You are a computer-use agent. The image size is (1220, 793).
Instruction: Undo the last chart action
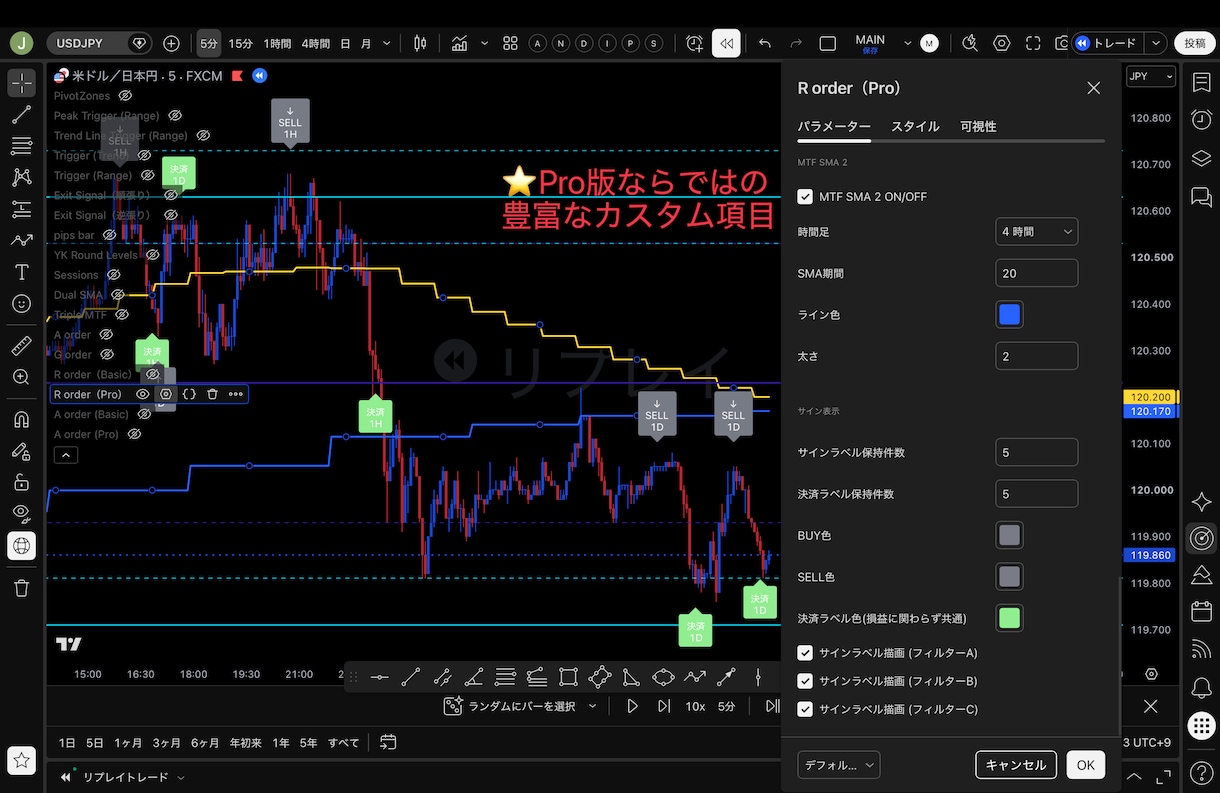(765, 43)
